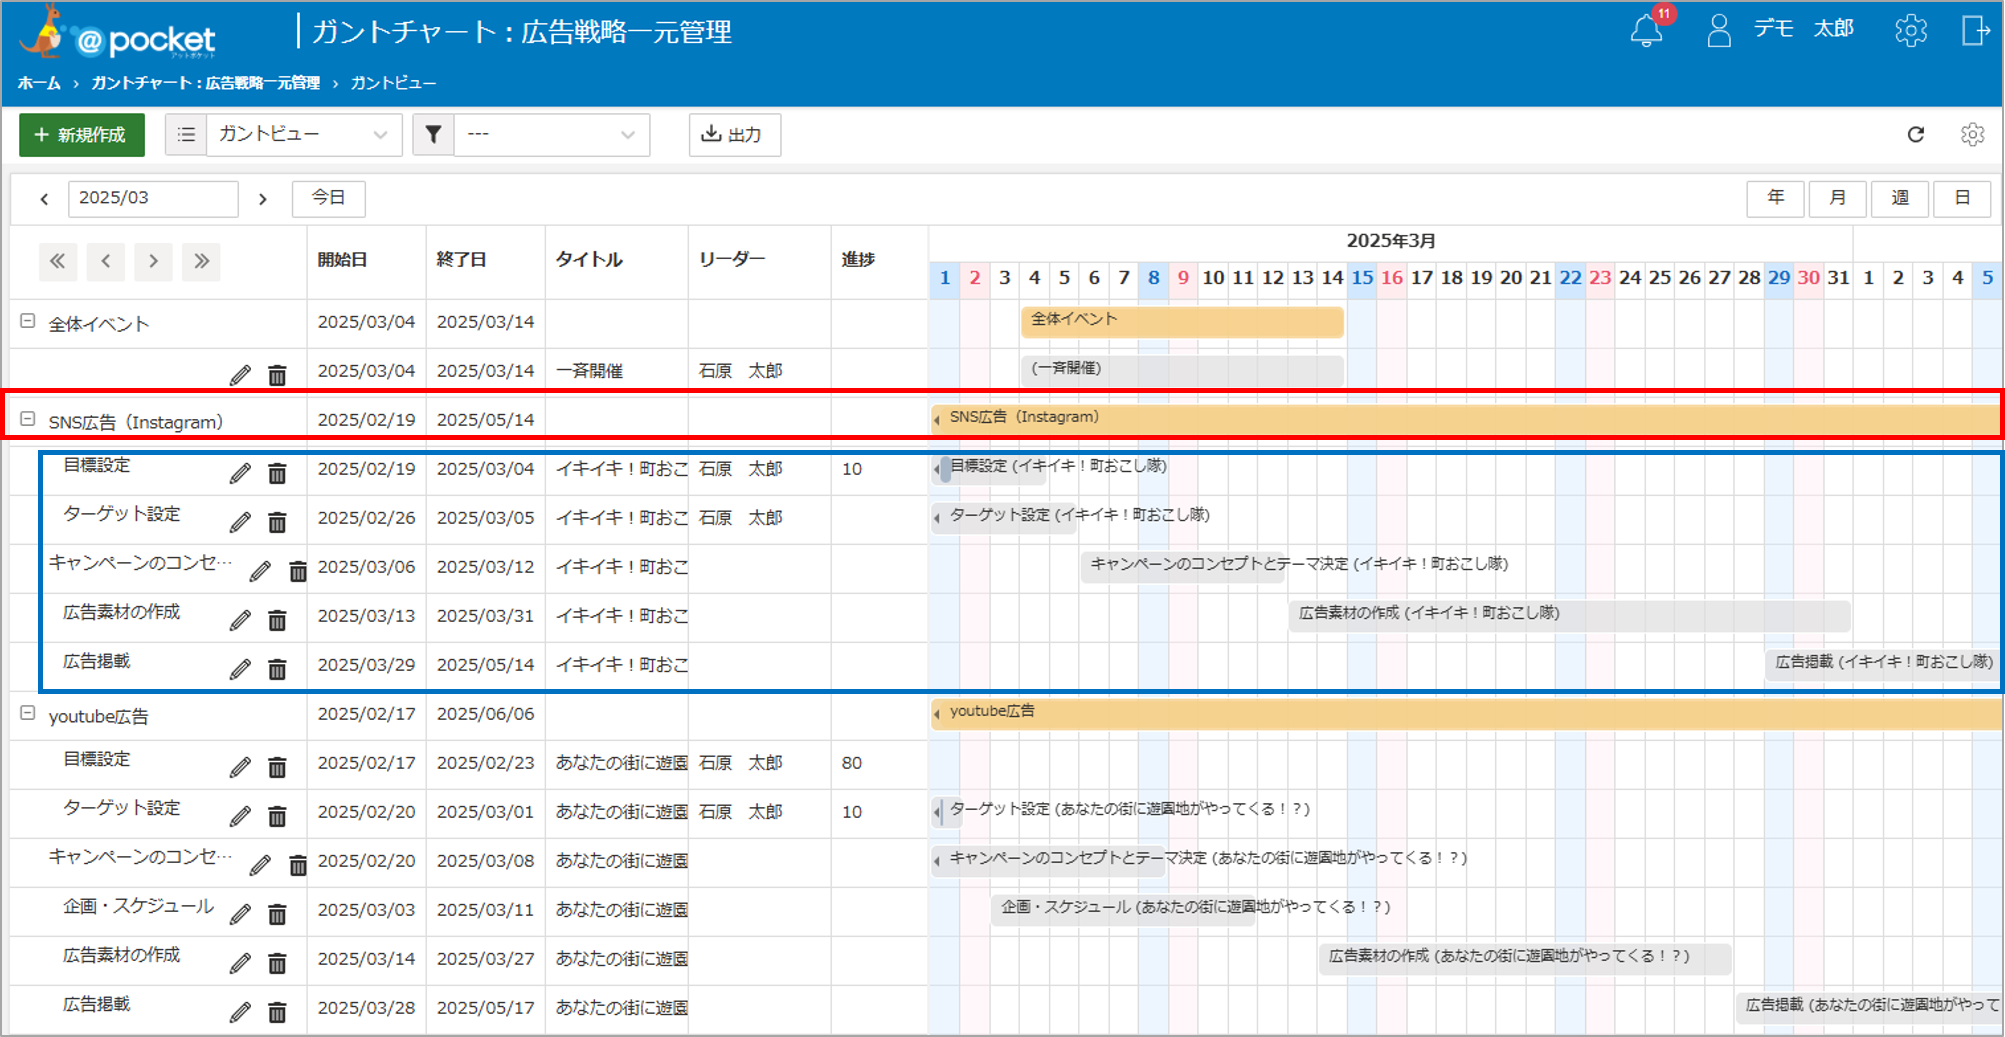
Task: Open the user profile icon for デモ 太郎
Action: [1719, 31]
